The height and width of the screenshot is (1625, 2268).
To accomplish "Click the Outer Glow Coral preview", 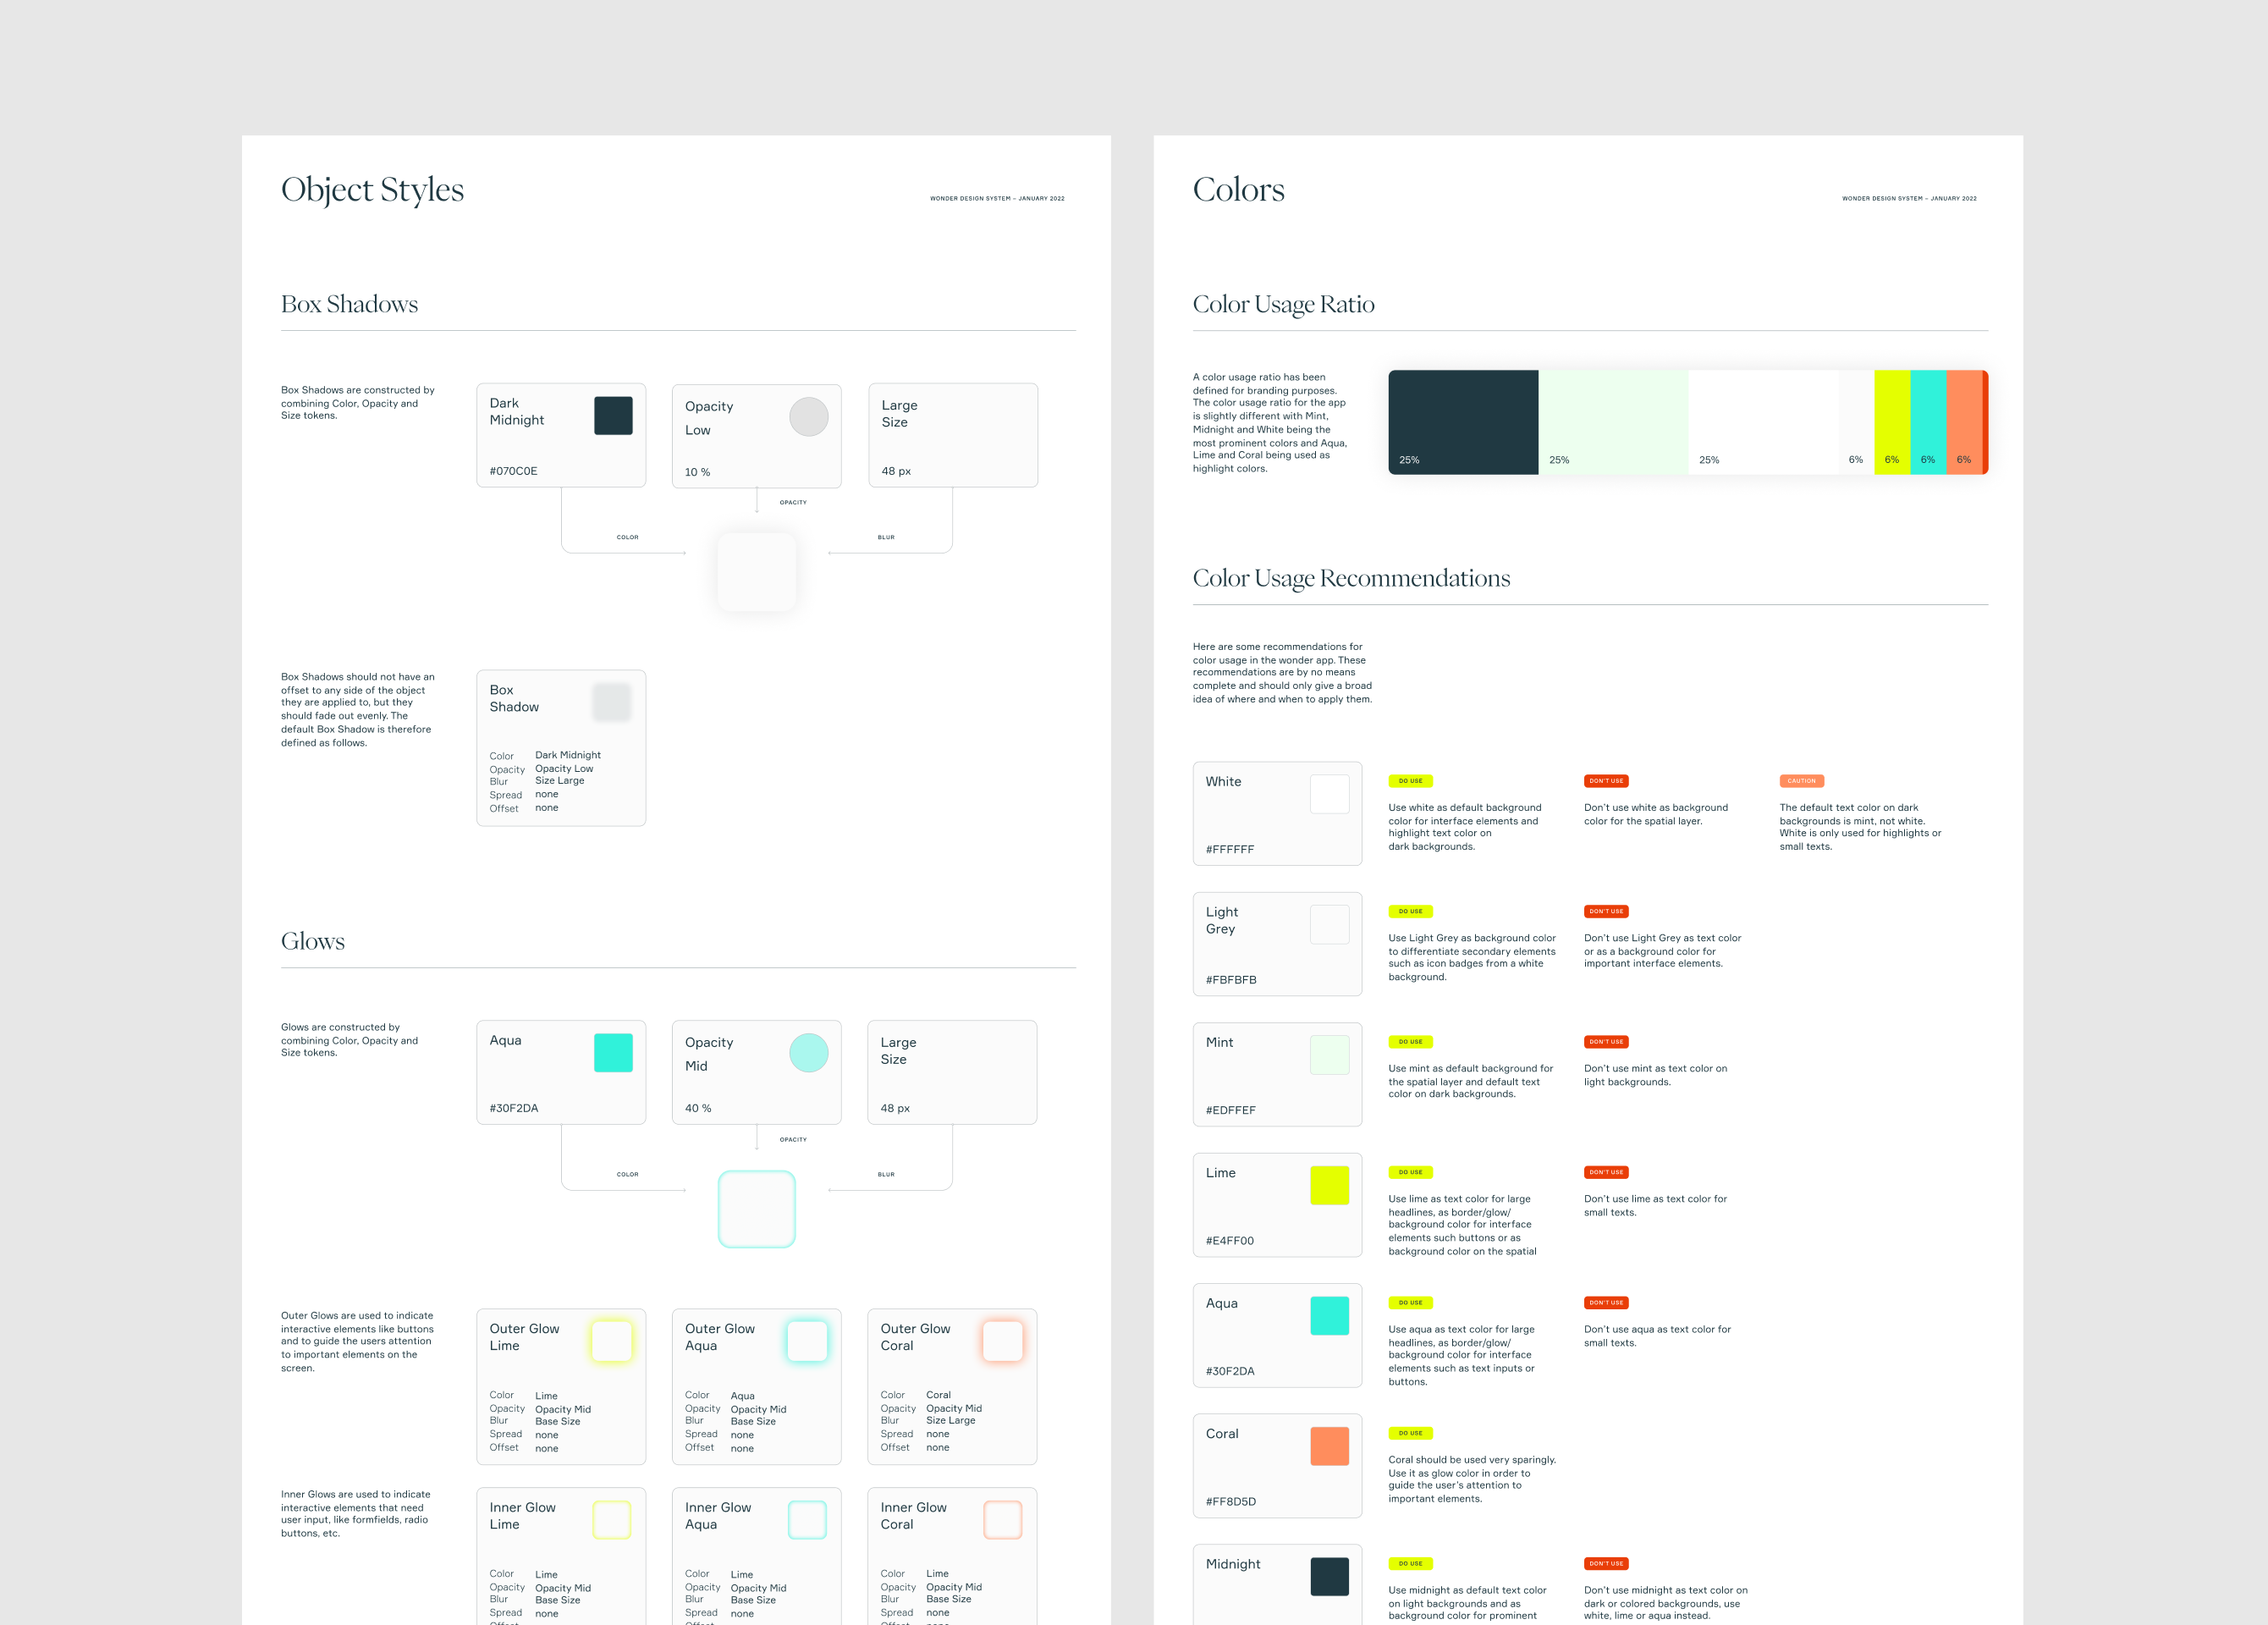I will click(1003, 1342).
